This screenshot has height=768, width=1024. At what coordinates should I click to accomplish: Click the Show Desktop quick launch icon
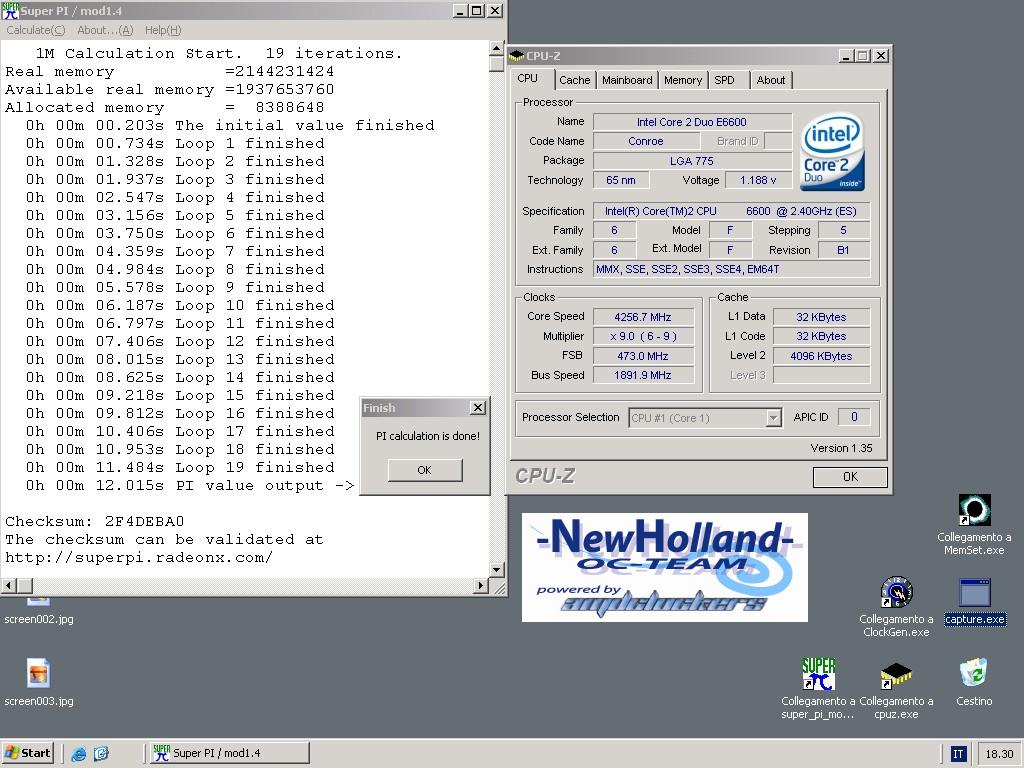tap(101, 754)
